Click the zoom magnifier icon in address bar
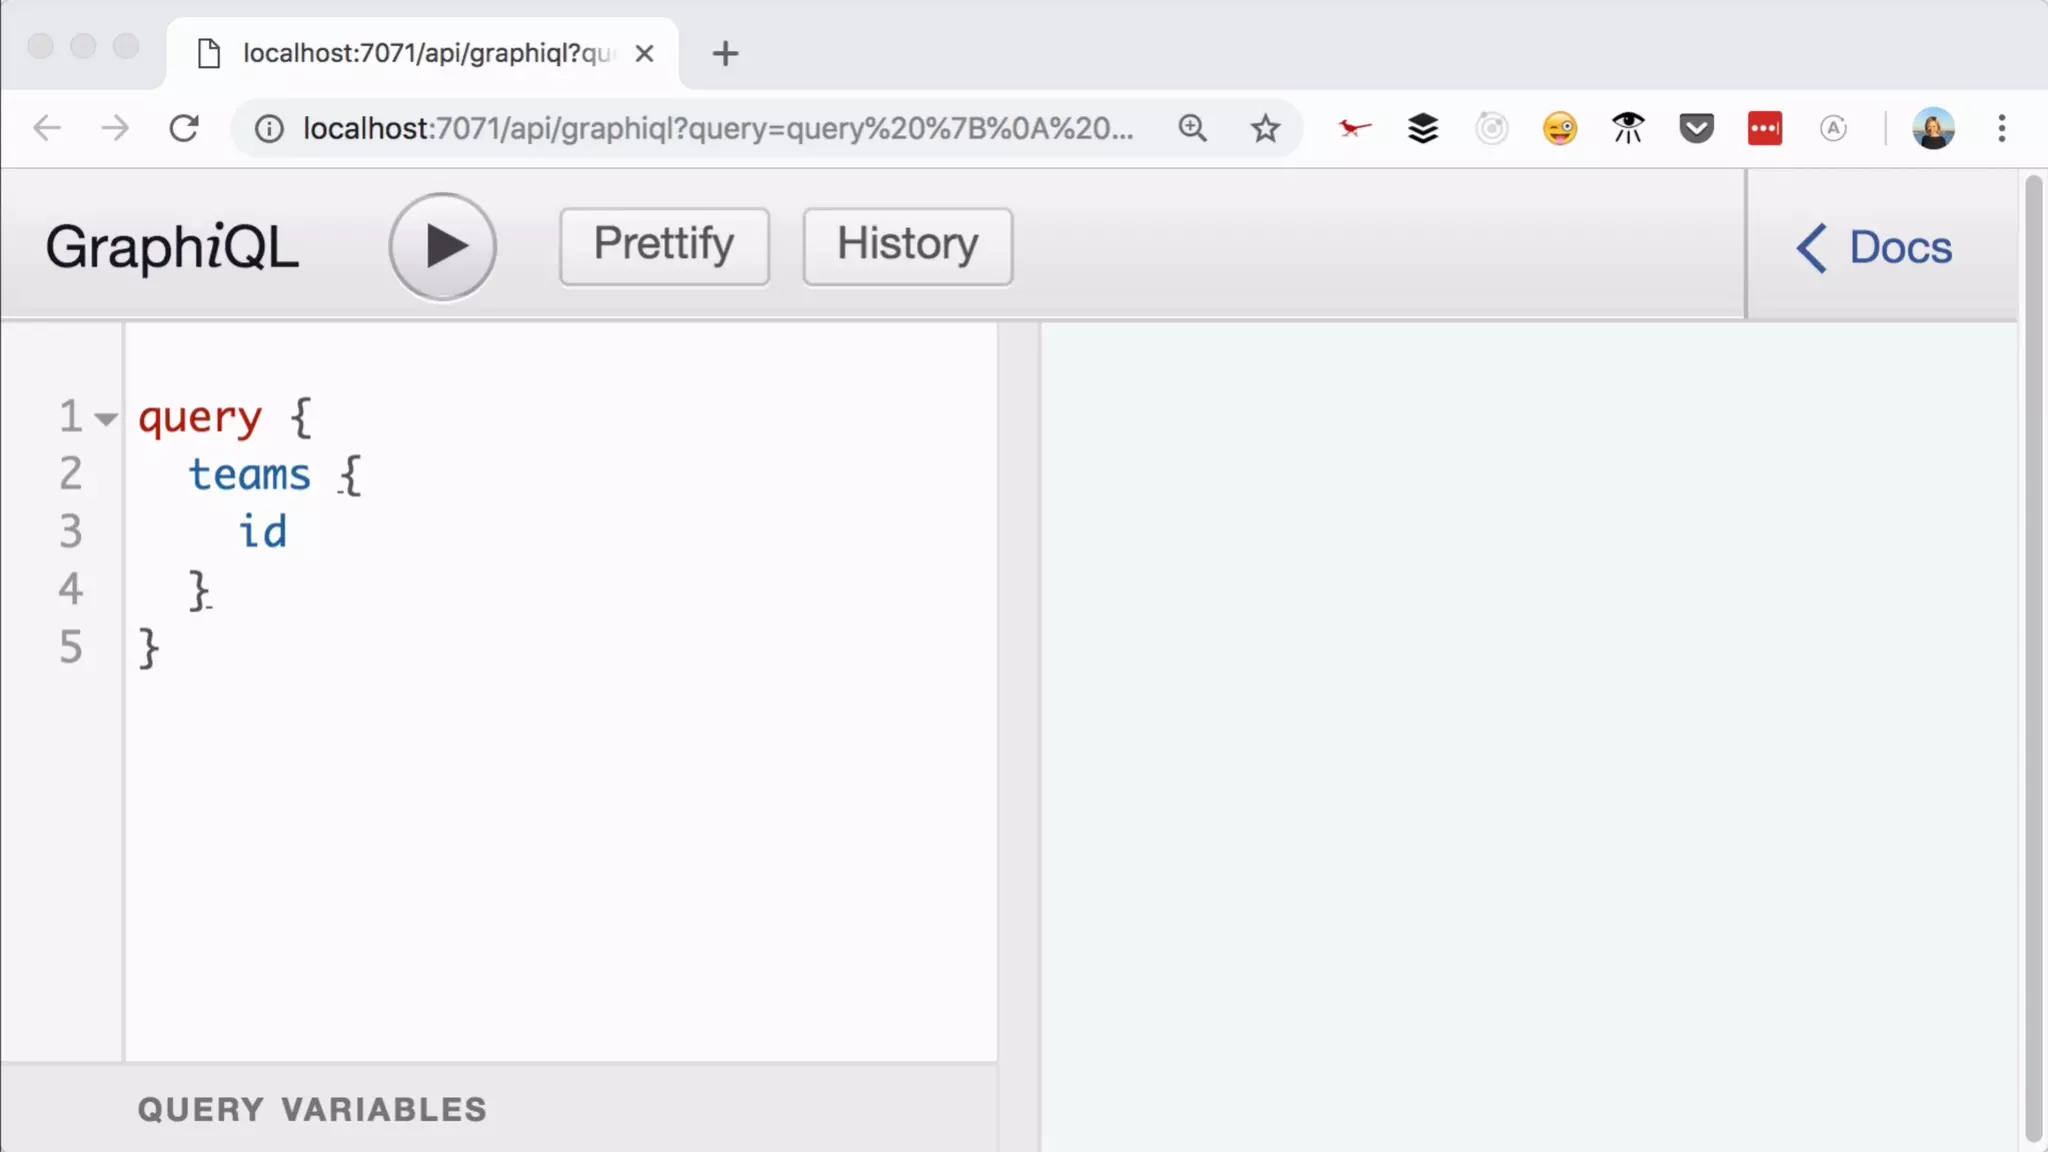Image resolution: width=2048 pixels, height=1152 pixels. coord(1192,128)
